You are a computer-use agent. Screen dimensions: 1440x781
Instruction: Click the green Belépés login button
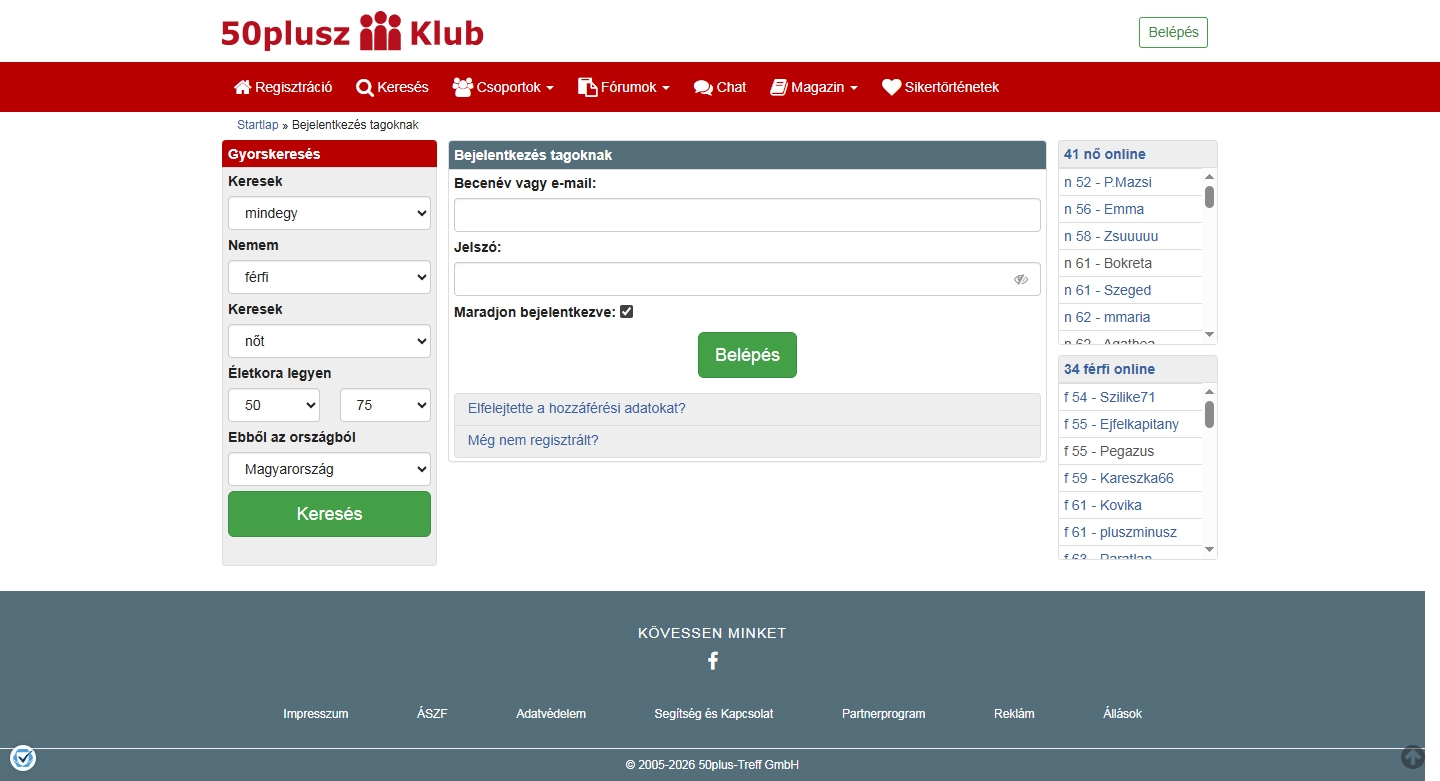pyautogui.click(x=747, y=354)
